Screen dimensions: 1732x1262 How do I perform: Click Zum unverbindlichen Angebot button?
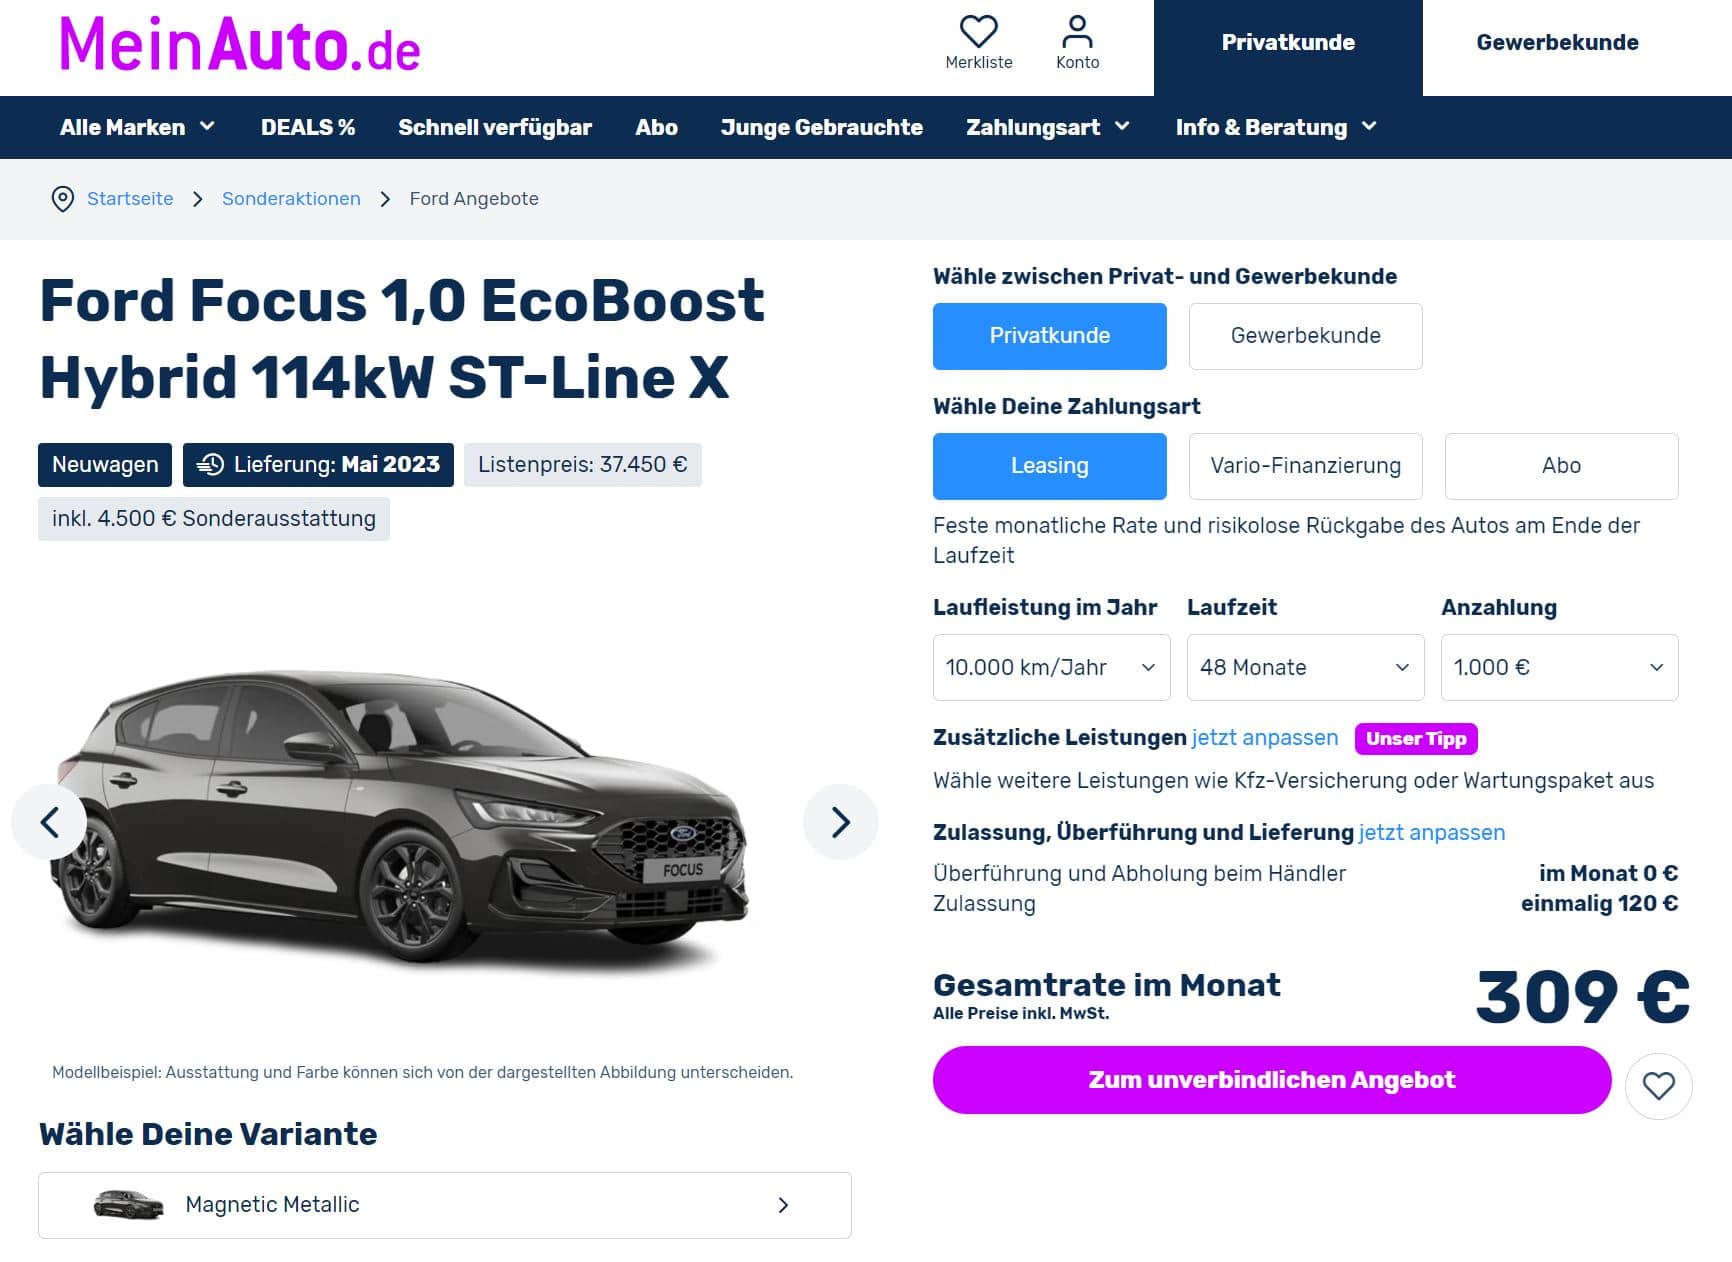(1272, 1080)
